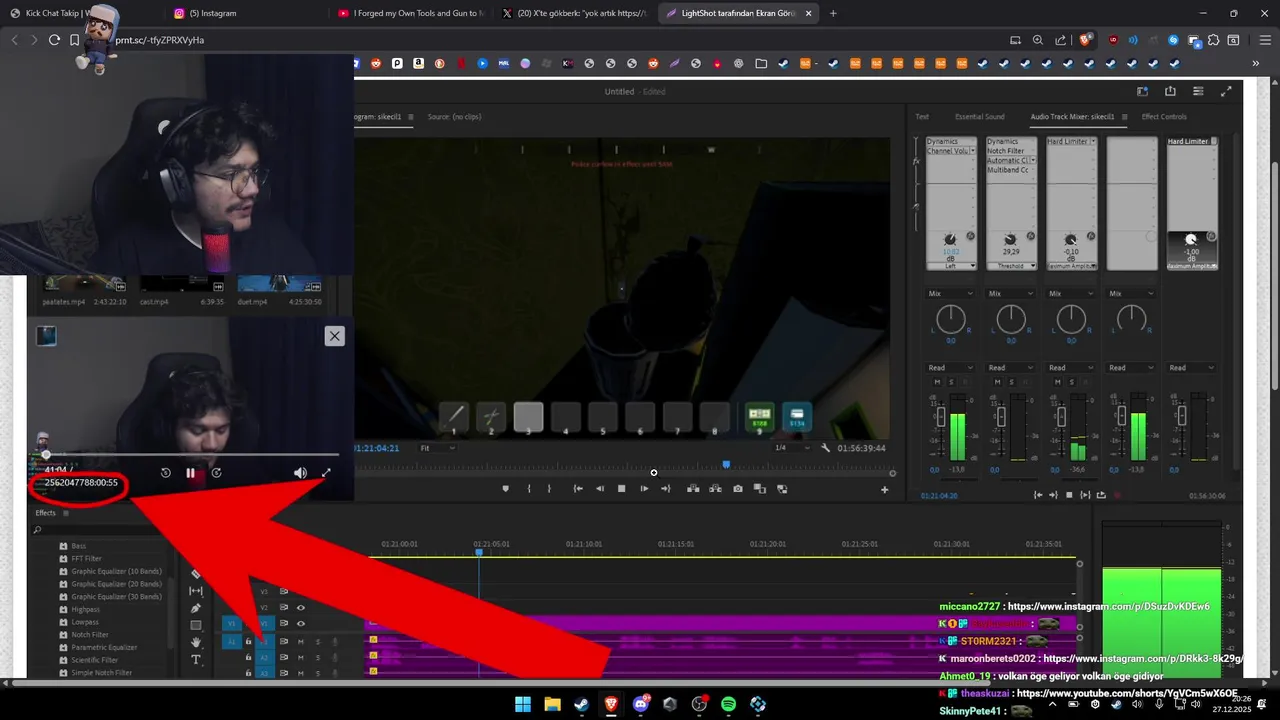The image size is (1280, 720).
Task: Open the button editor plus icon
Action: (x=884, y=490)
